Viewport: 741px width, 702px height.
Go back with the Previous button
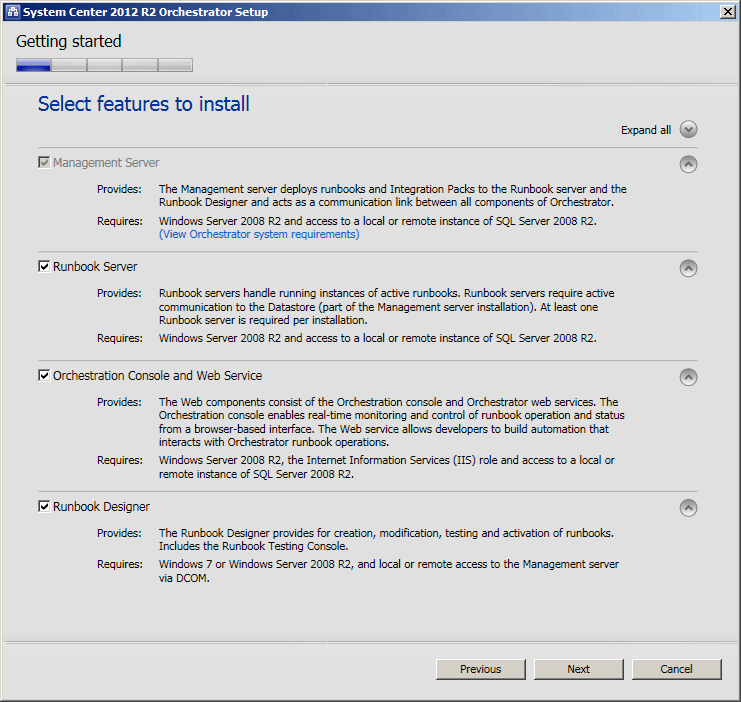481,669
